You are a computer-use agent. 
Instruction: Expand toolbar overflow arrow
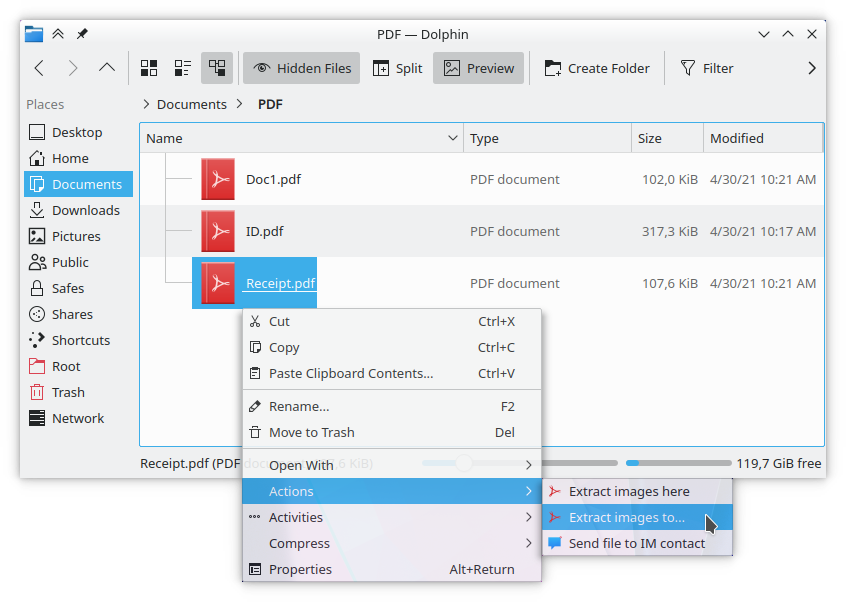click(811, 68)
